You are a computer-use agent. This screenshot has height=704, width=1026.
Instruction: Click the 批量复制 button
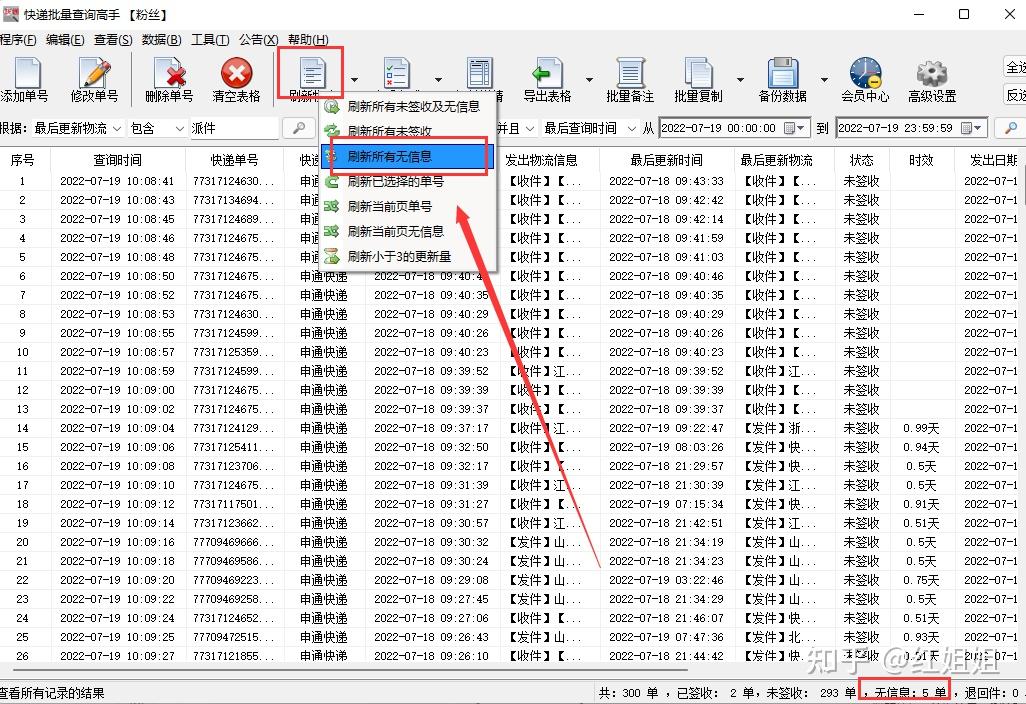click(x=698, y=75)
